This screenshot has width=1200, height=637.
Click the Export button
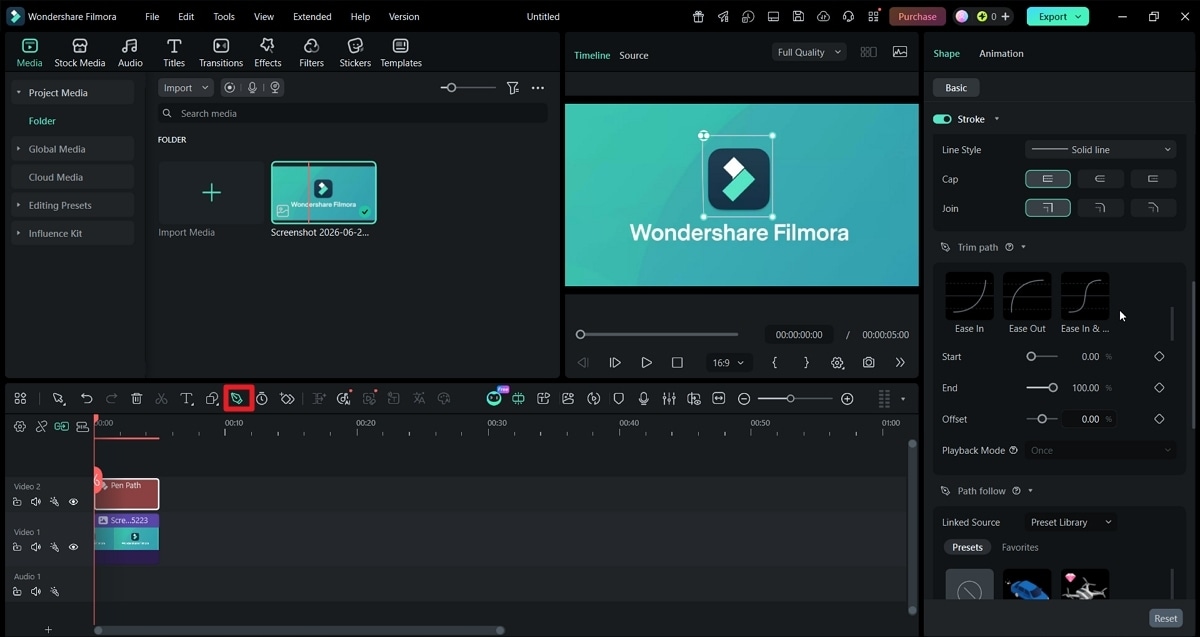1058,17
